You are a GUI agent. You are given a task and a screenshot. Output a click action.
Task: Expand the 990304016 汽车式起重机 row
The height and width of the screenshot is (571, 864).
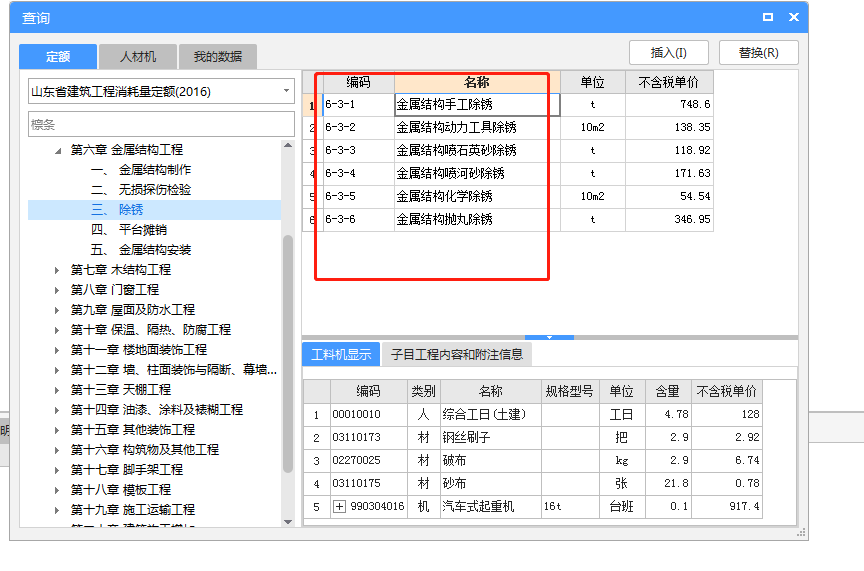click(339, 507)
